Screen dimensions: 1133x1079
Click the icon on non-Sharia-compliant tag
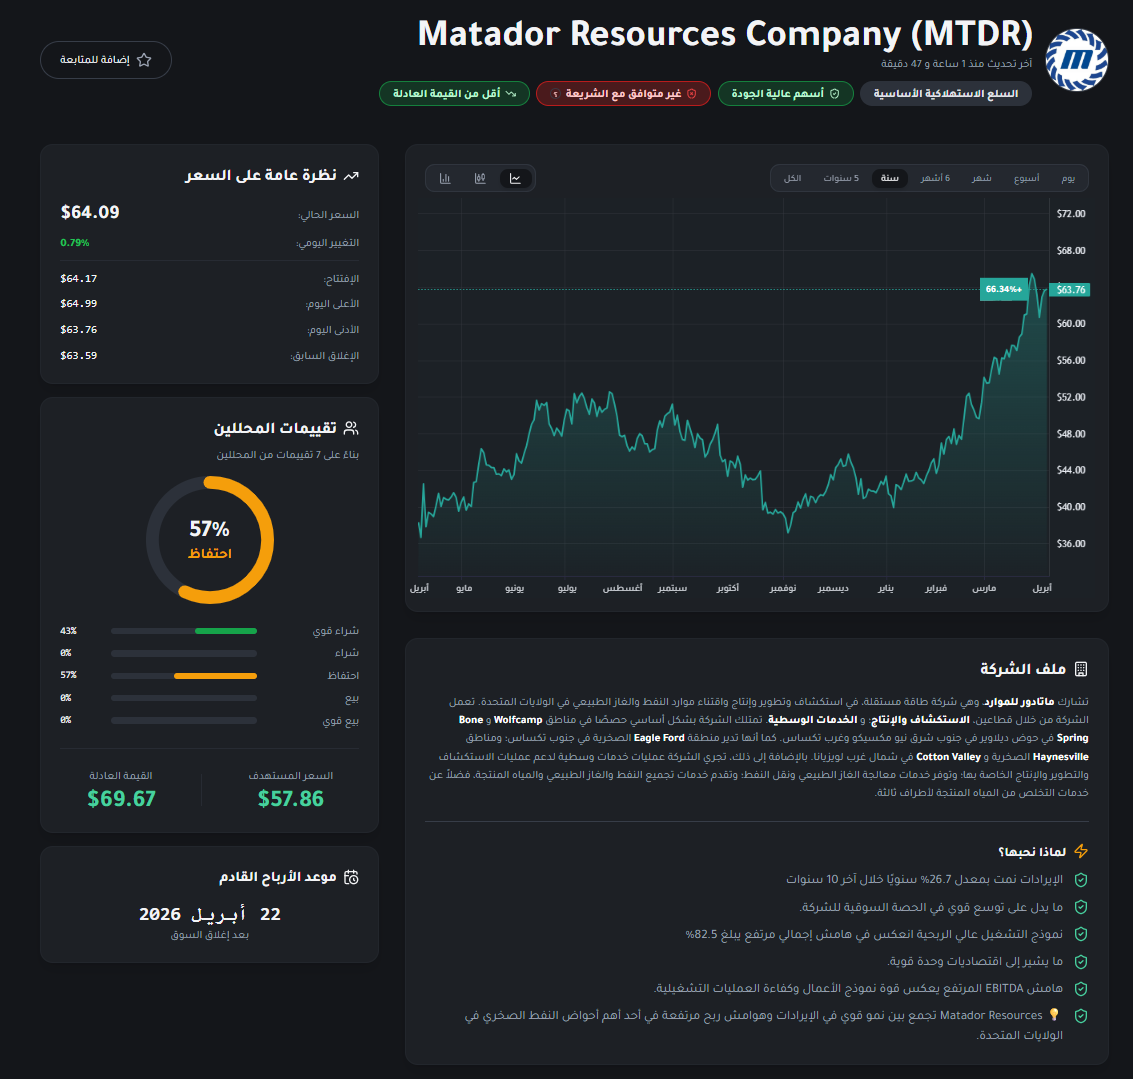click(x=692, y=94)
